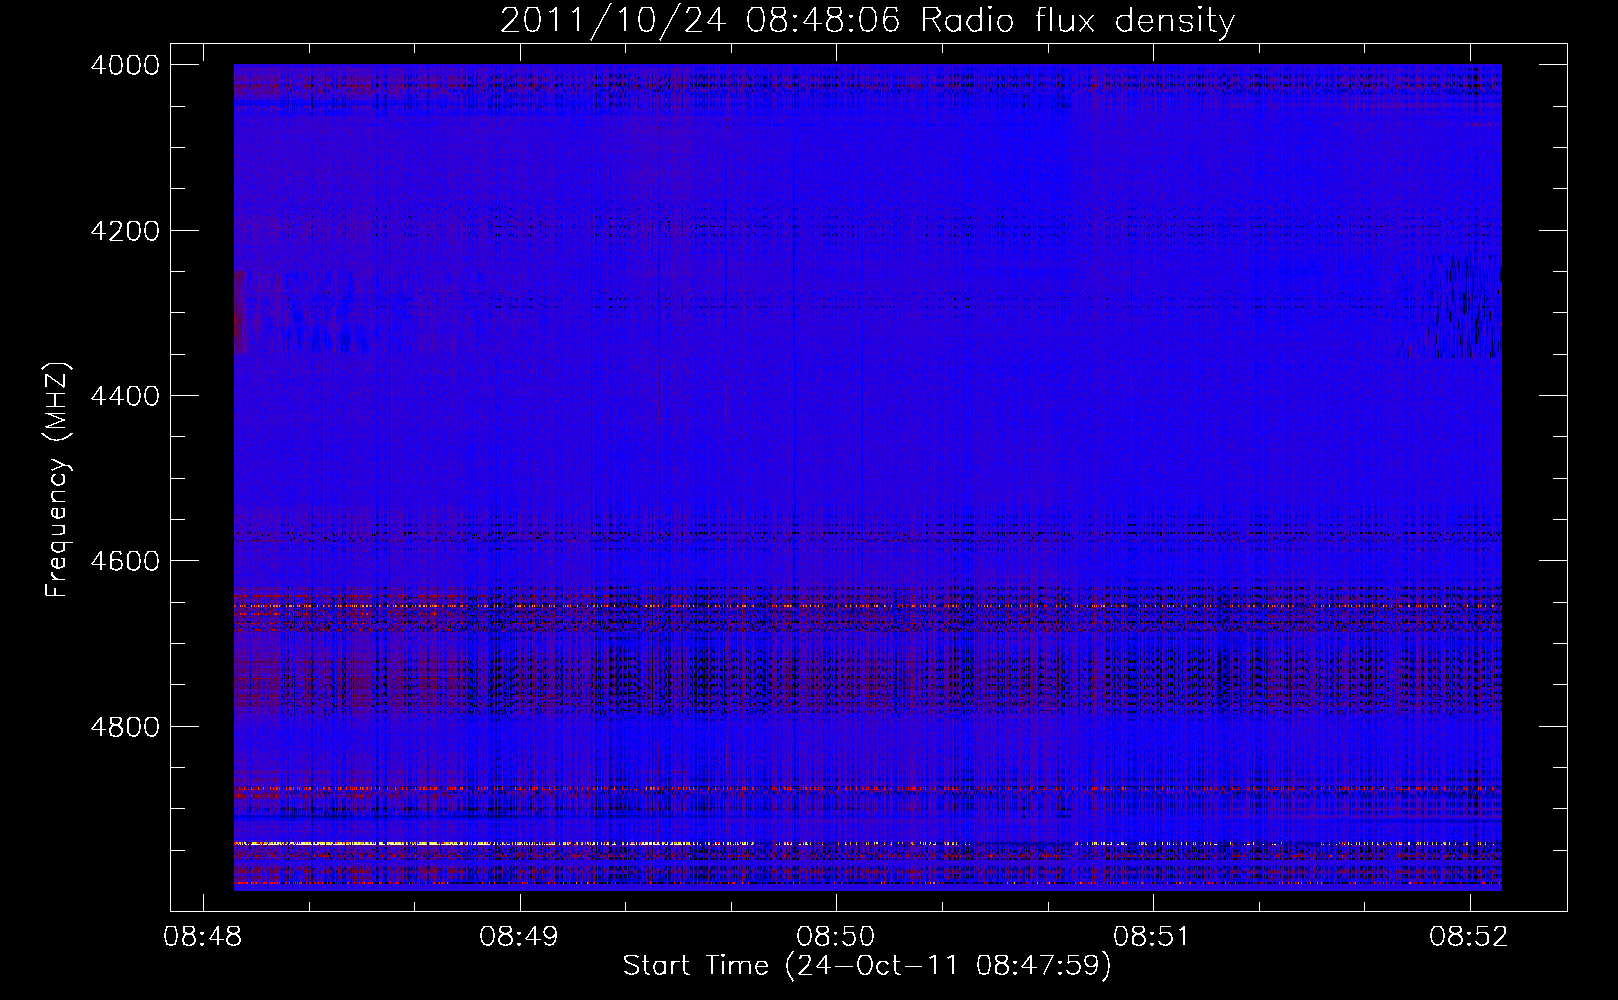Click the plot title '2011/10/24 08:48:06 Radio flux density'
Viewport: 1618px width, 1000px height.
pyautogui.click(x=867, y=20)
